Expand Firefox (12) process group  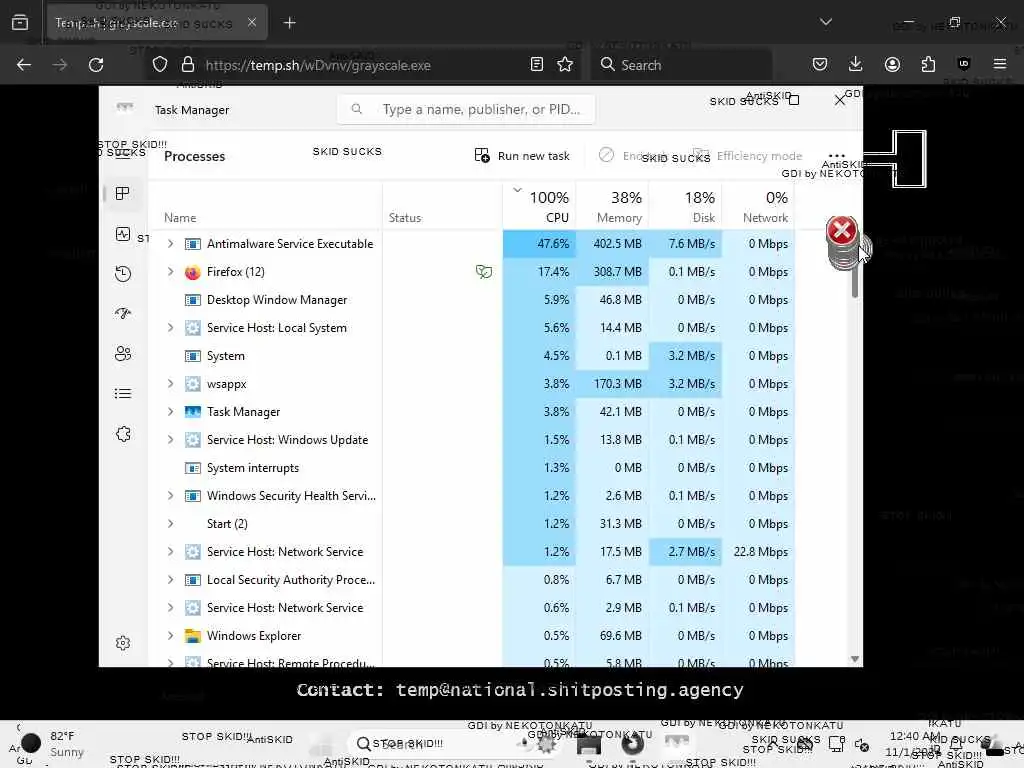pos(170,272)
